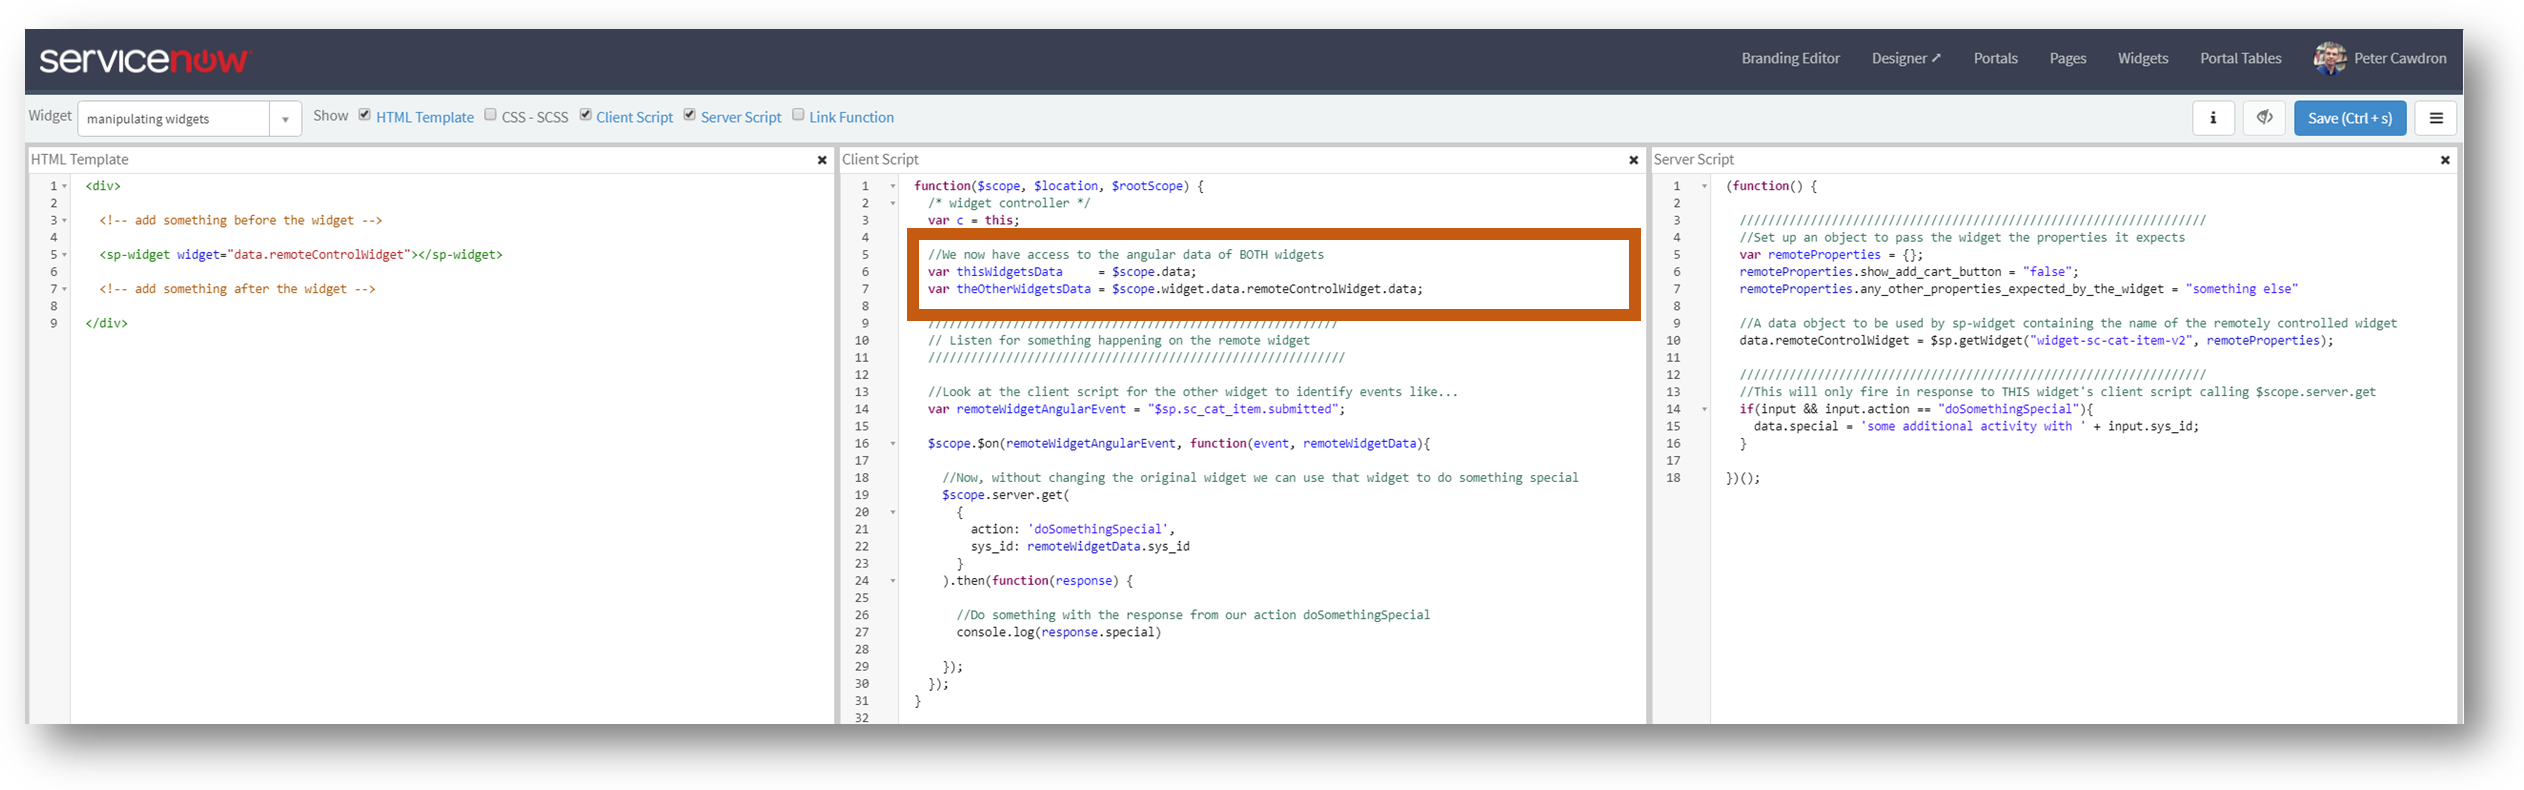
Task: Click the Client Script panel title
Action: 880,160
